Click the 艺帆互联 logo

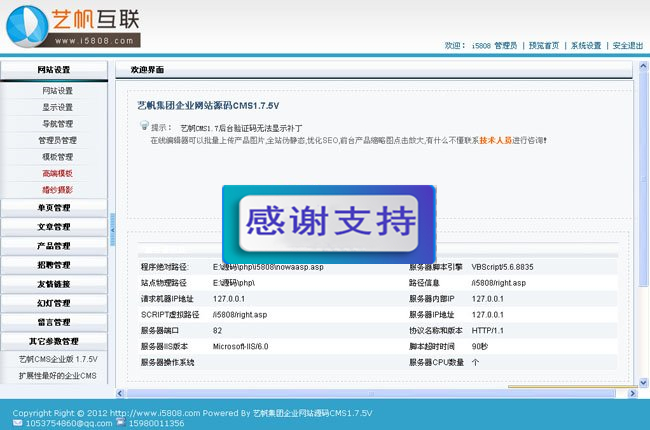(x=73, y=27)
